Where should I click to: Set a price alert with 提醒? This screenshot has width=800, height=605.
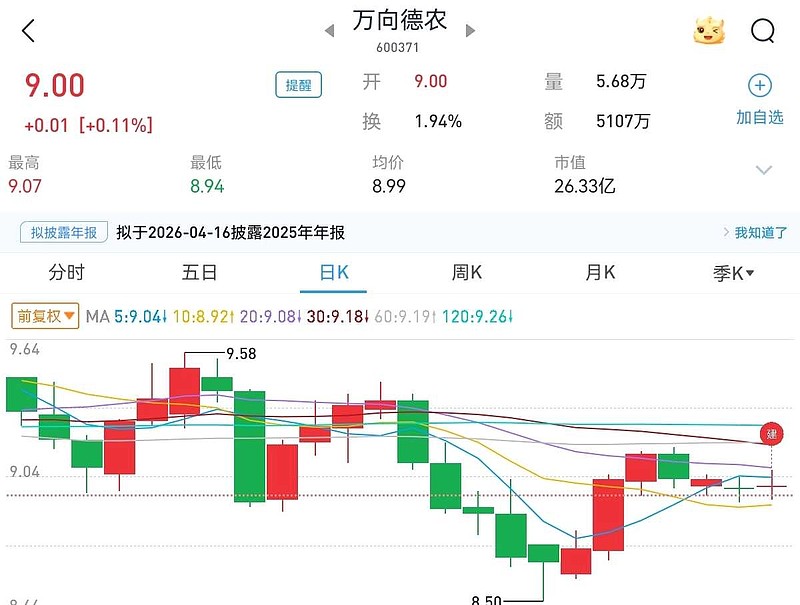(x=298, y=86)
